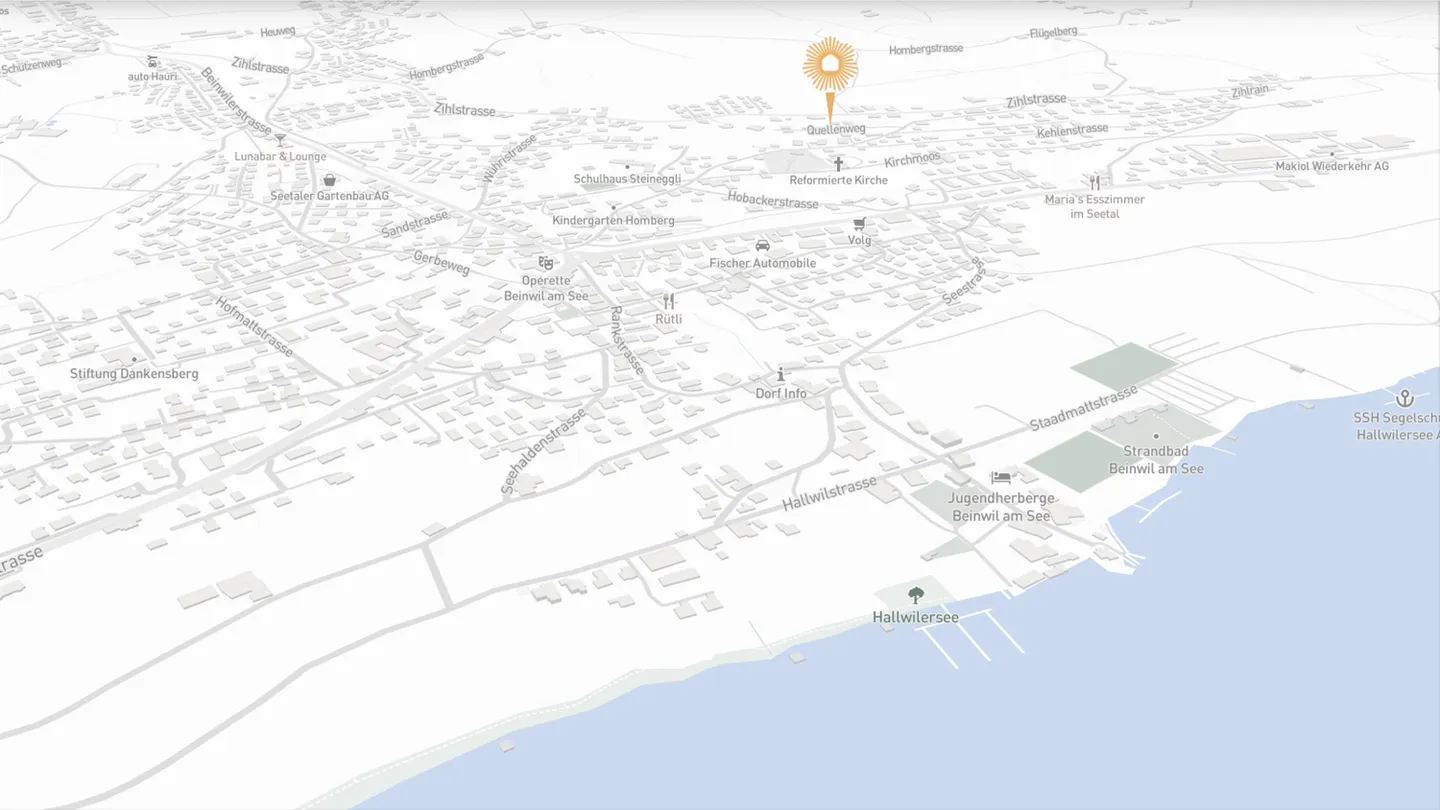
Task: Open the Strandbad Beinwil am See label
Action: [x=1156, y=460]
